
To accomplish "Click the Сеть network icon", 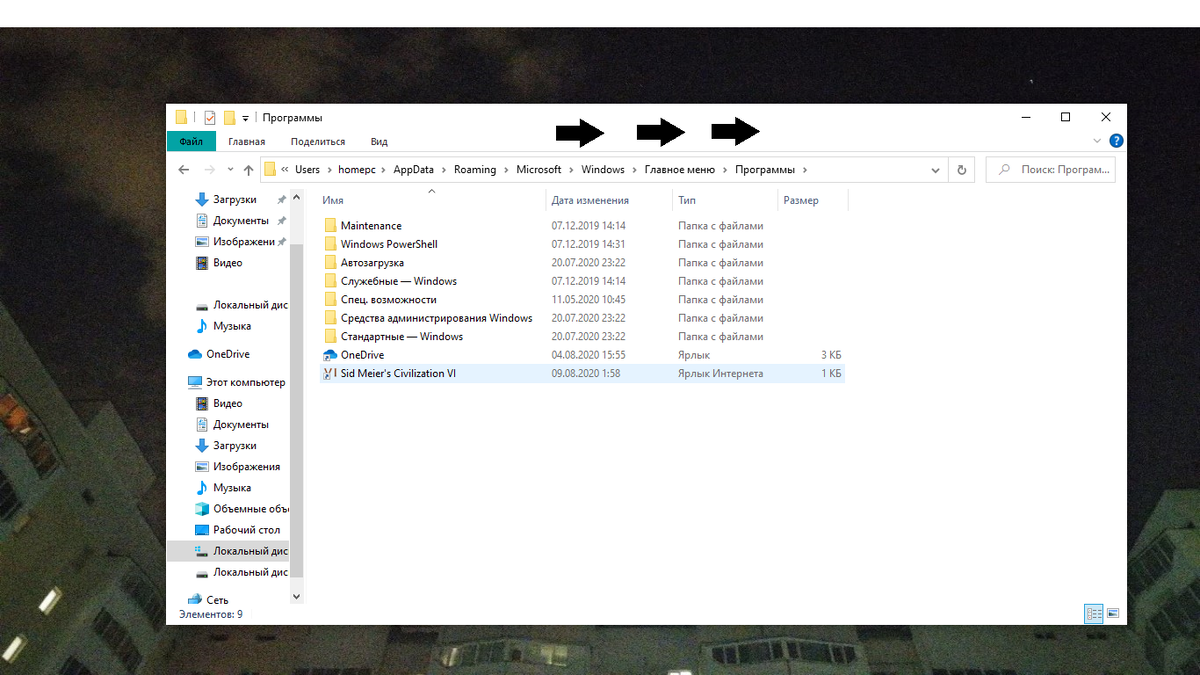I will click(x=195, y=600).
